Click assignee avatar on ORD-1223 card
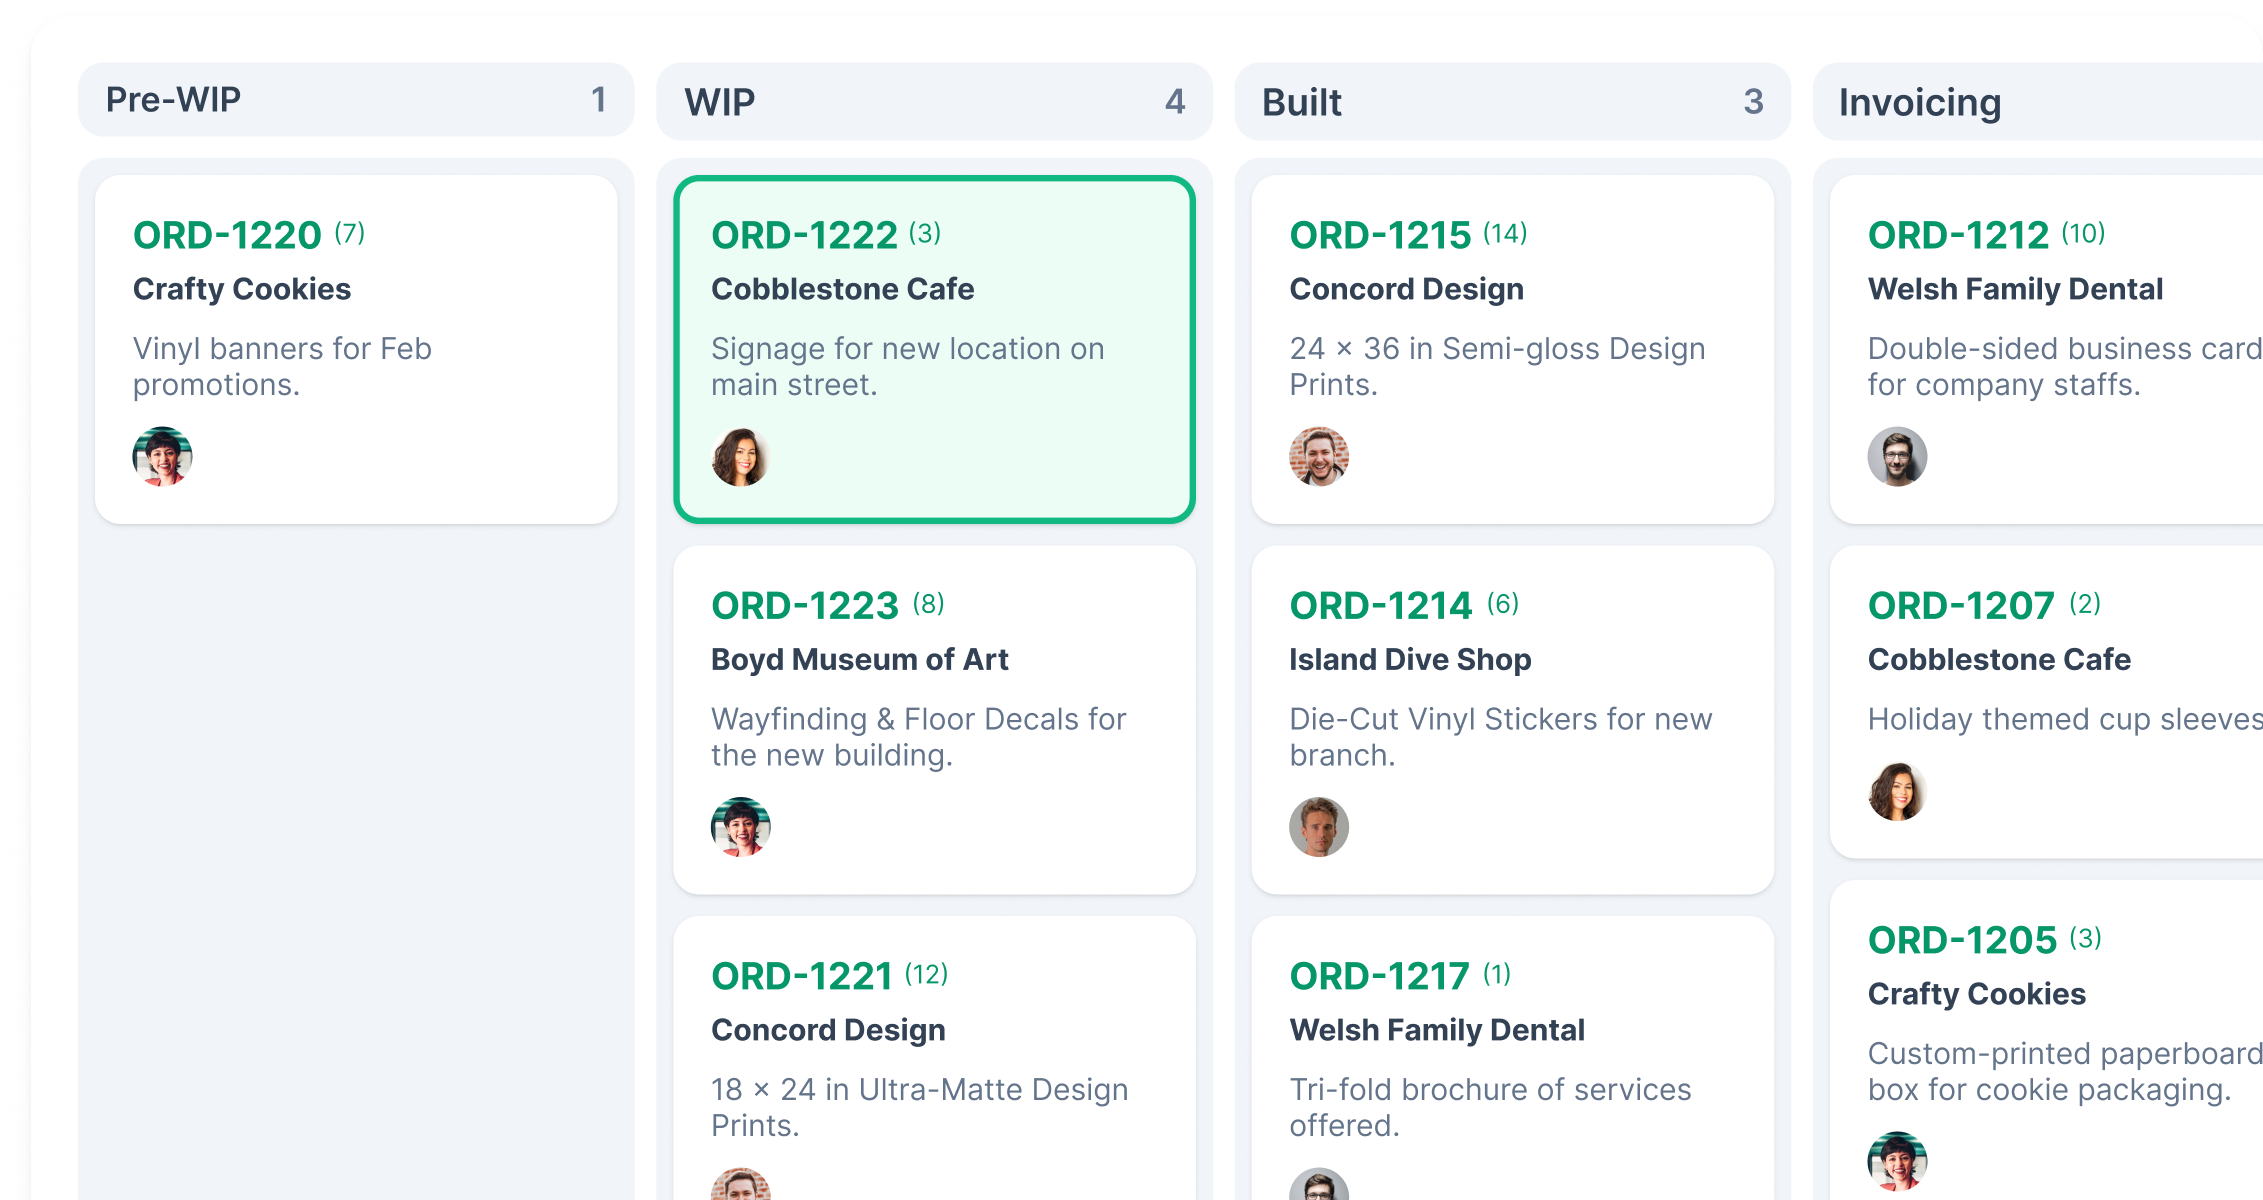This screenshot has width=2263, height=1200. coord(740,827)
